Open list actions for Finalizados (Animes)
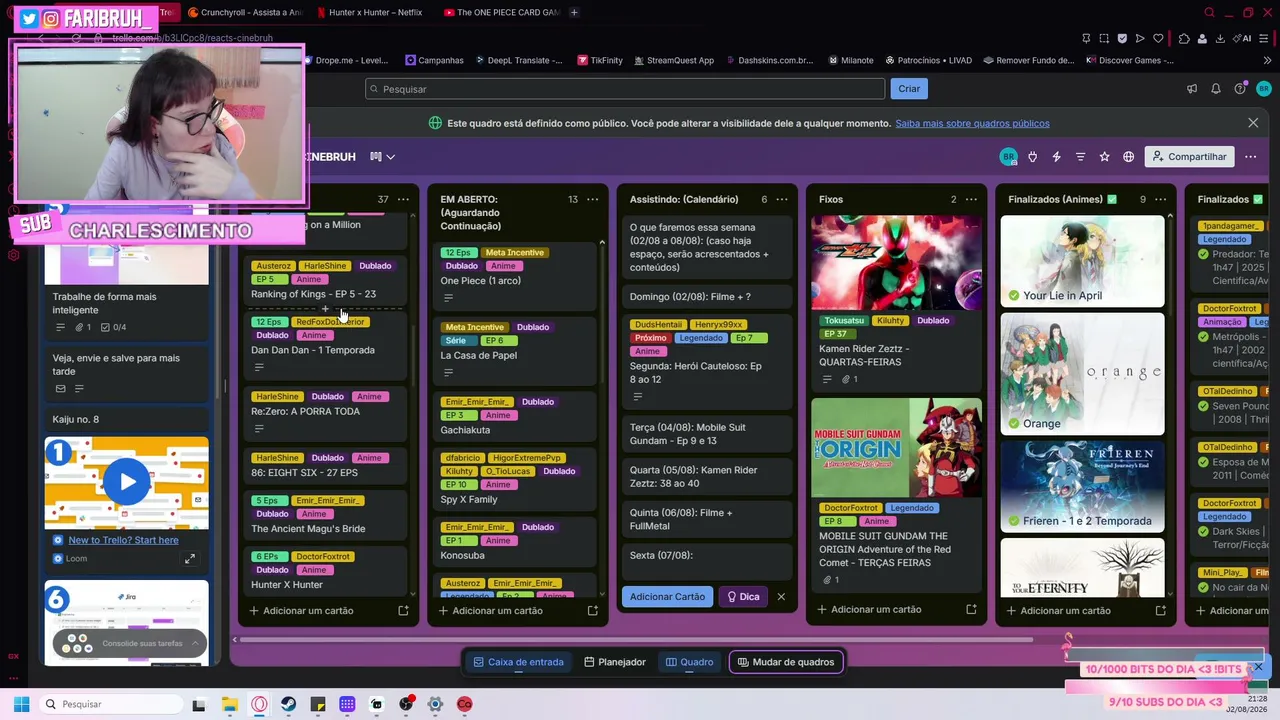The width and height of the screenshot is (1280, 720). (1161, 199)
